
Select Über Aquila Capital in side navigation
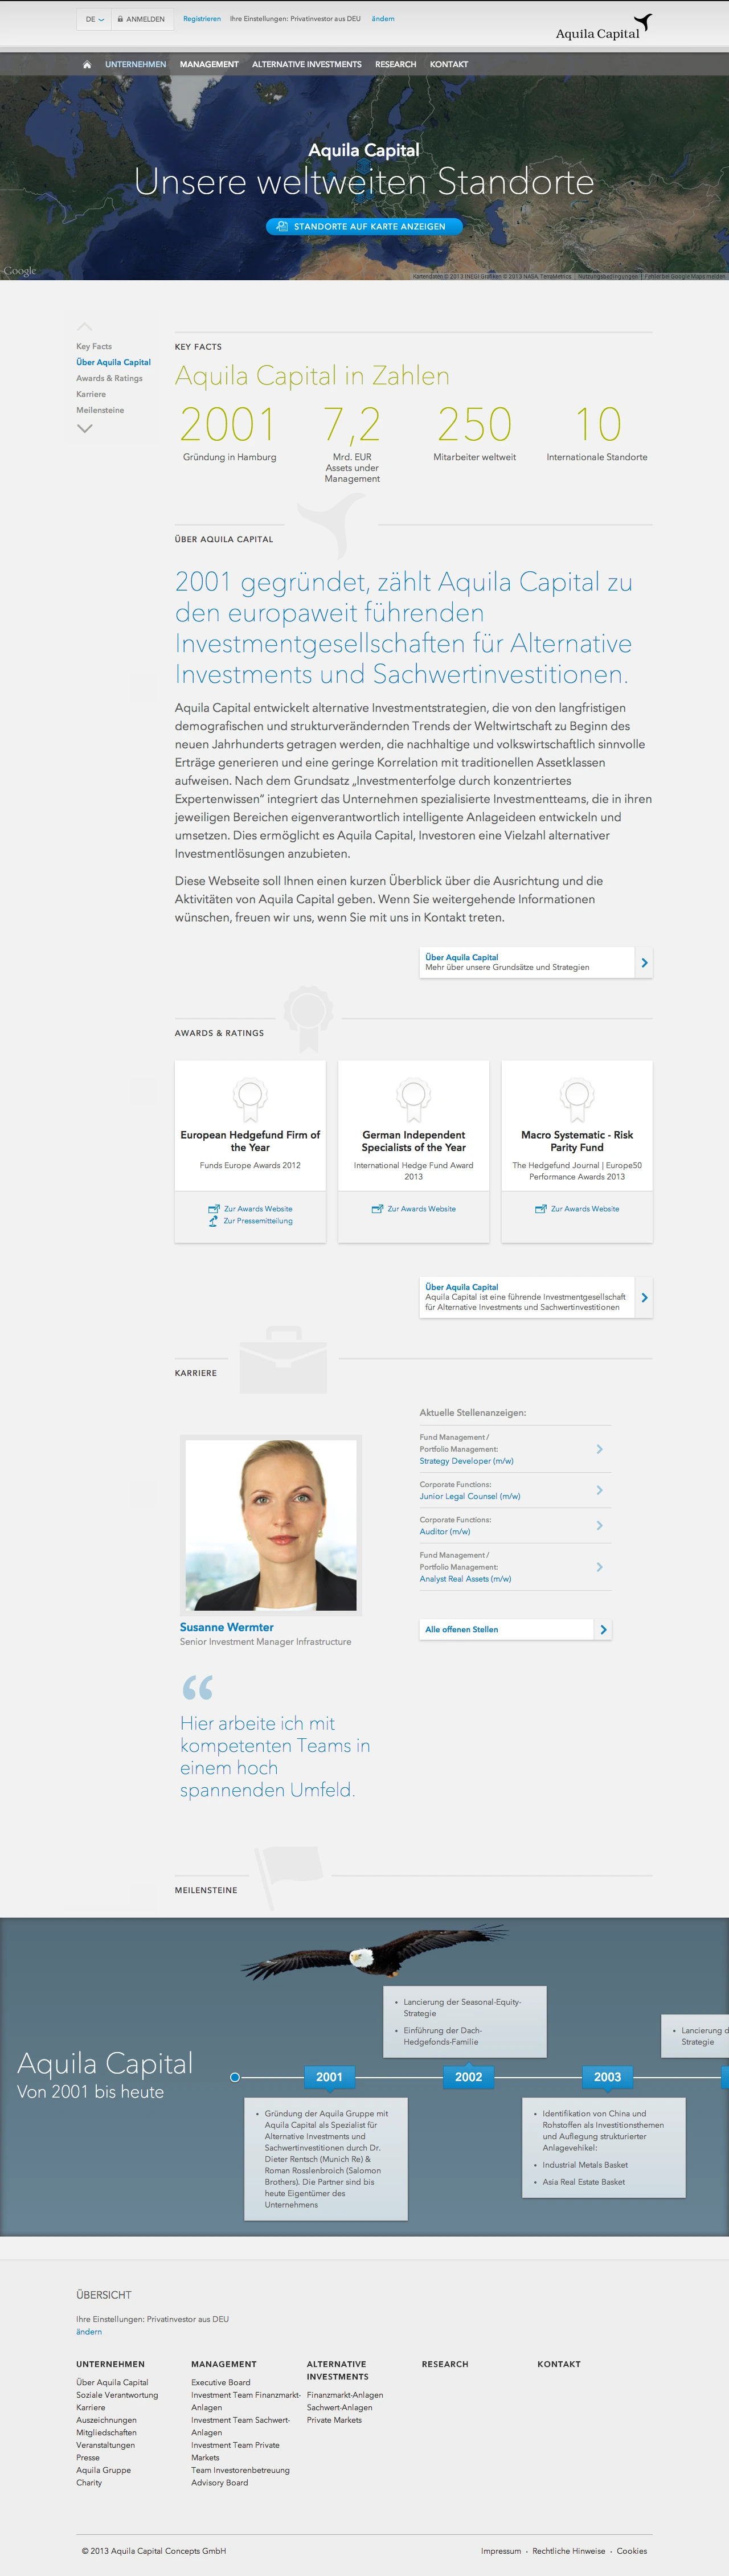click(114, 362)
